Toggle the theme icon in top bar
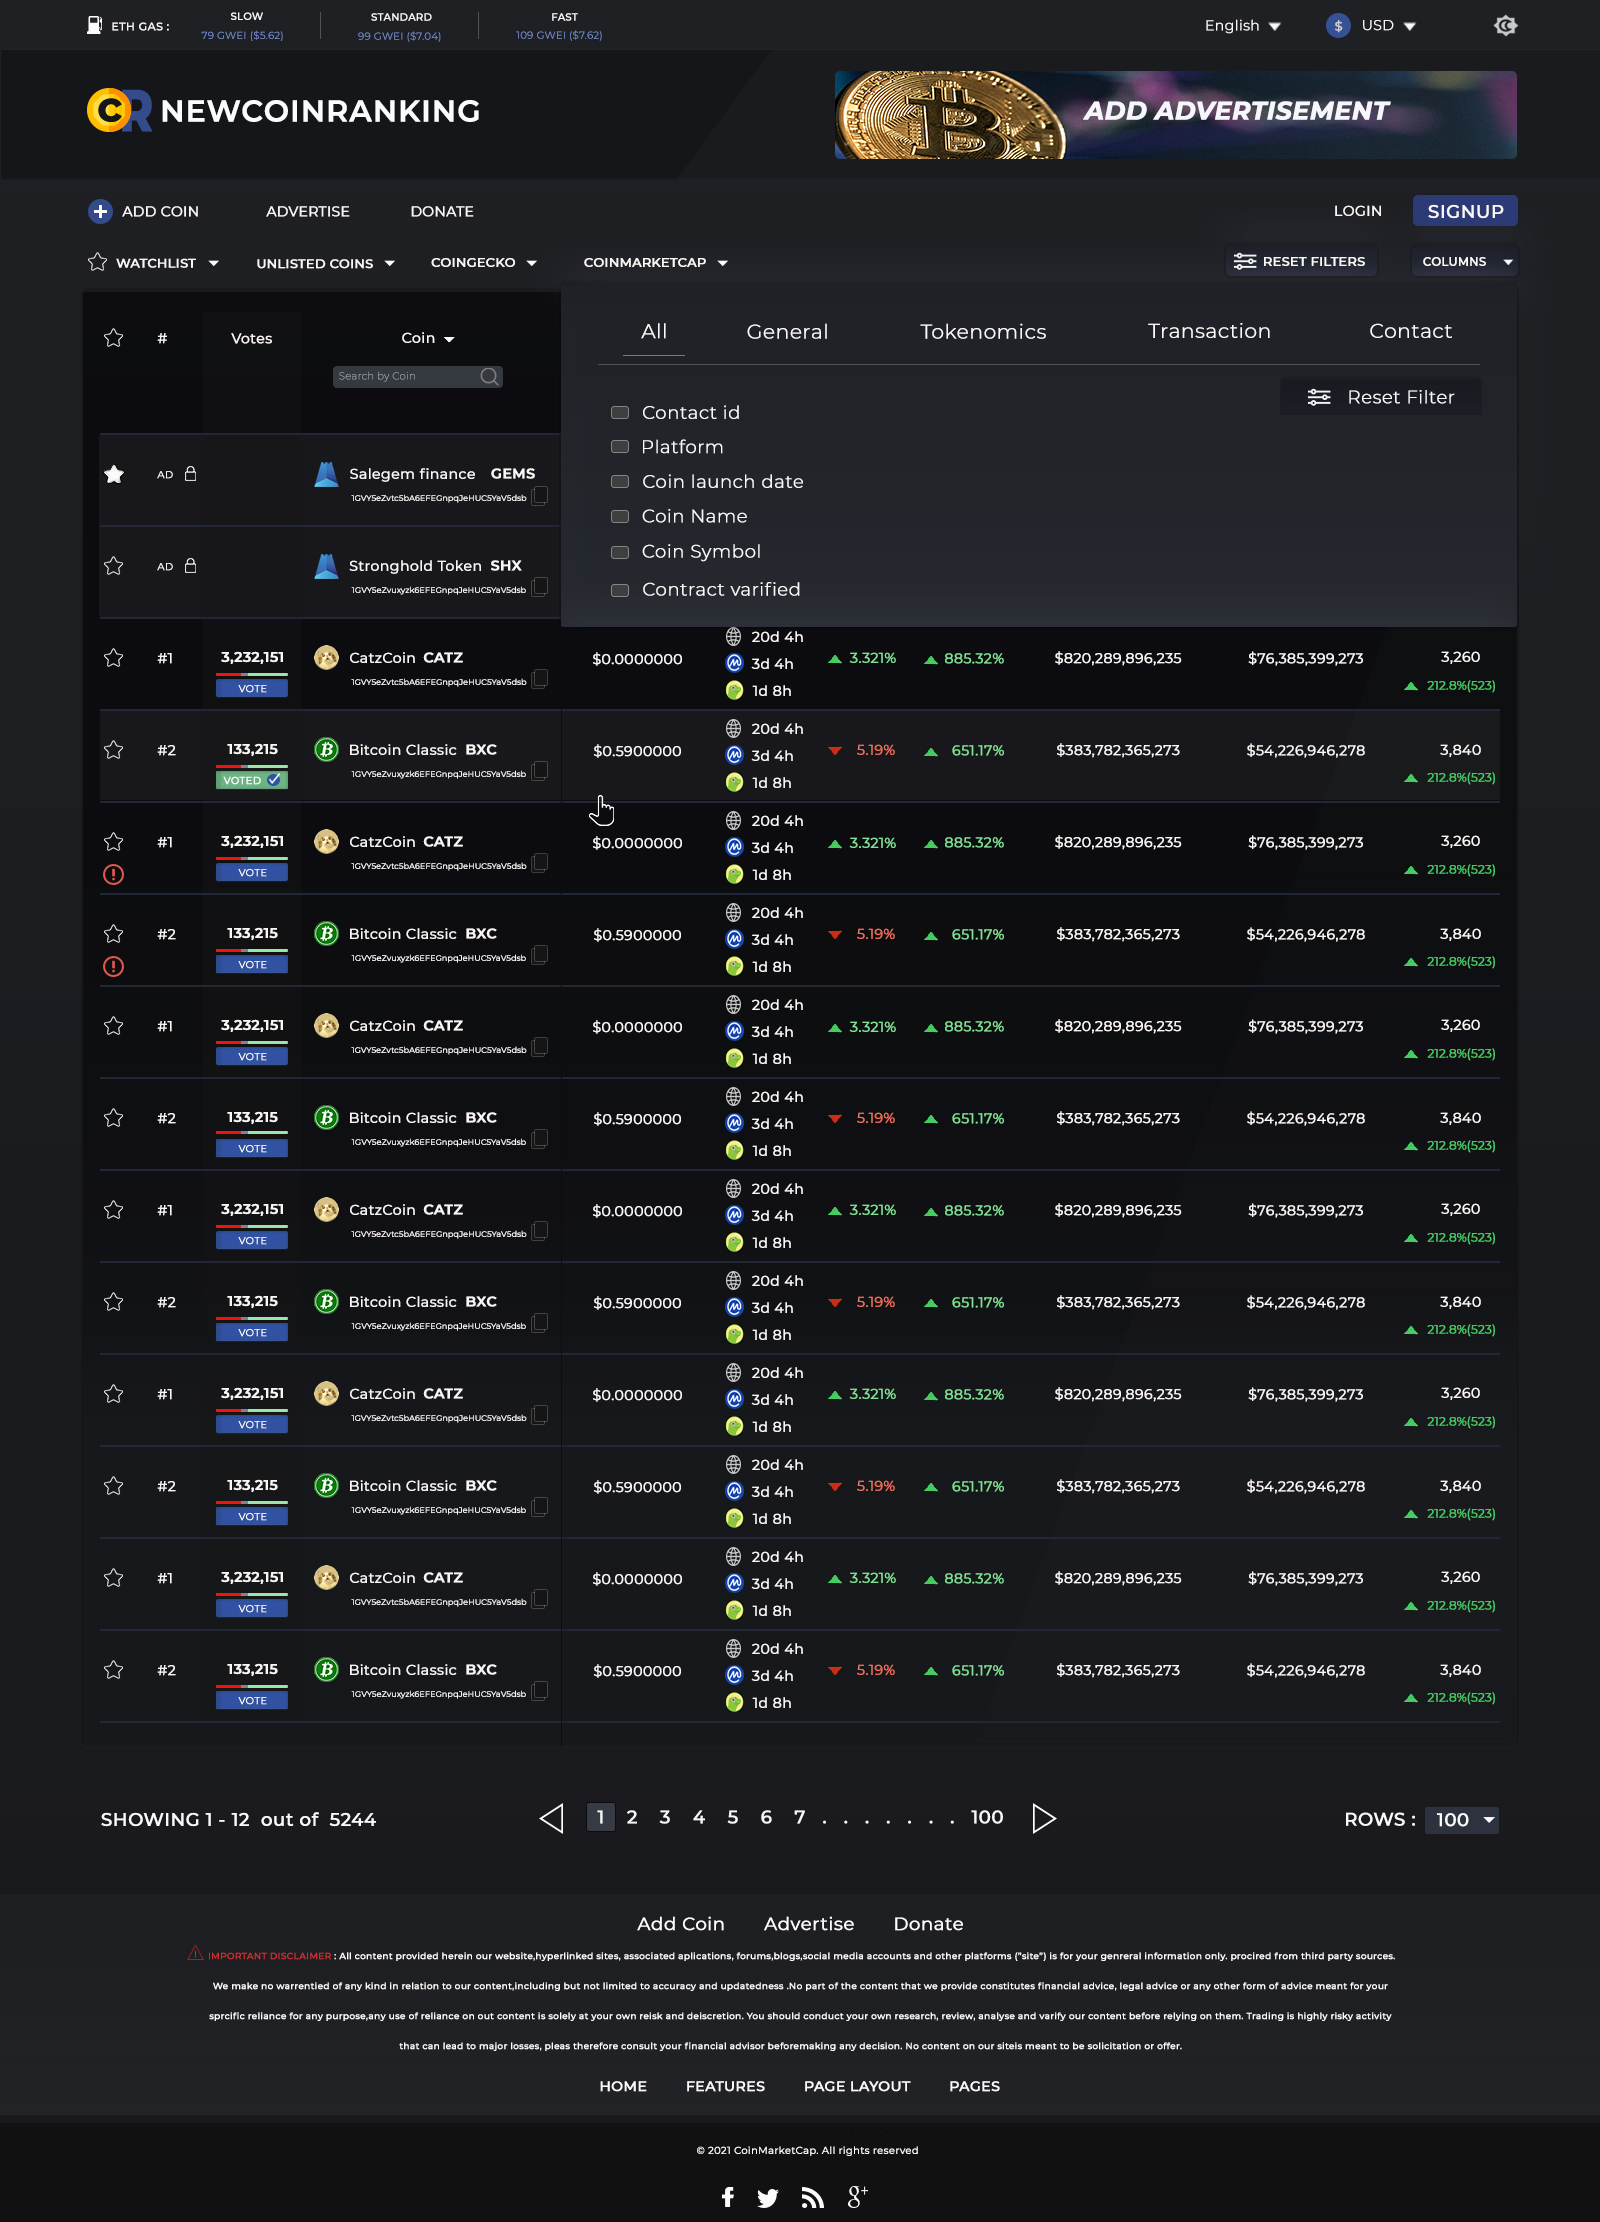 [x=1505, y=26]
